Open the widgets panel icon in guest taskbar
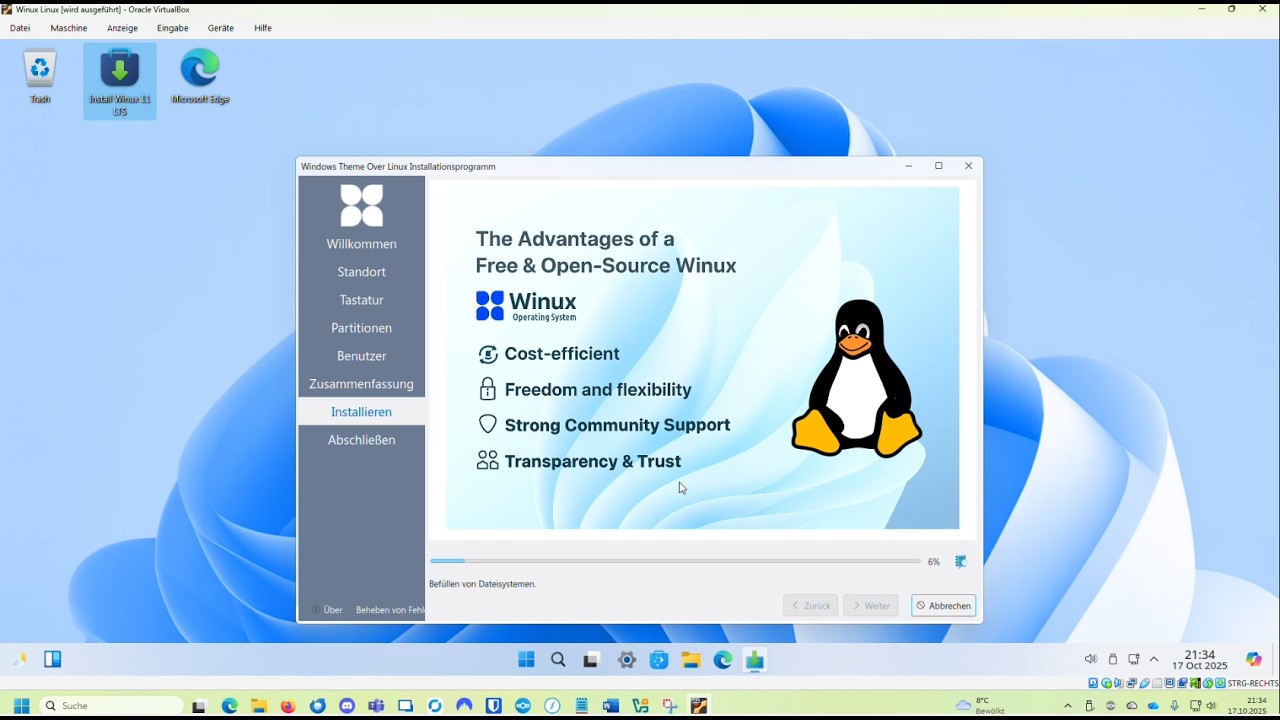 pyautogui.click(x=53, y=659)
